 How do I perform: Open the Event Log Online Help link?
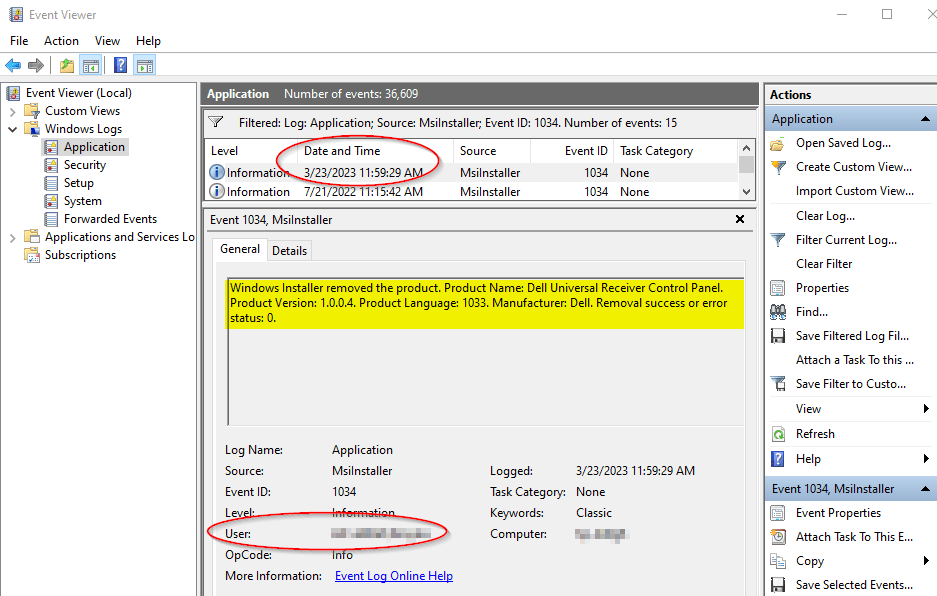[x=394, y=576]
